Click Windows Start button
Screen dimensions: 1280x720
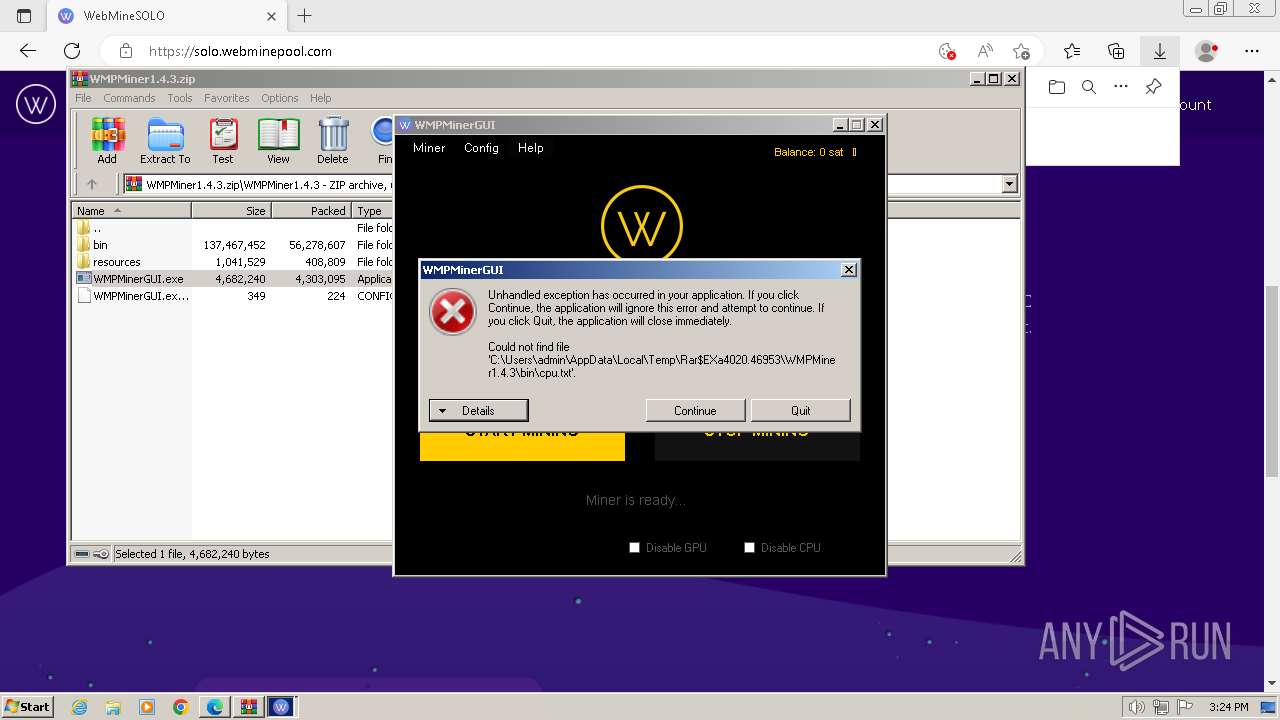point(27,707)
